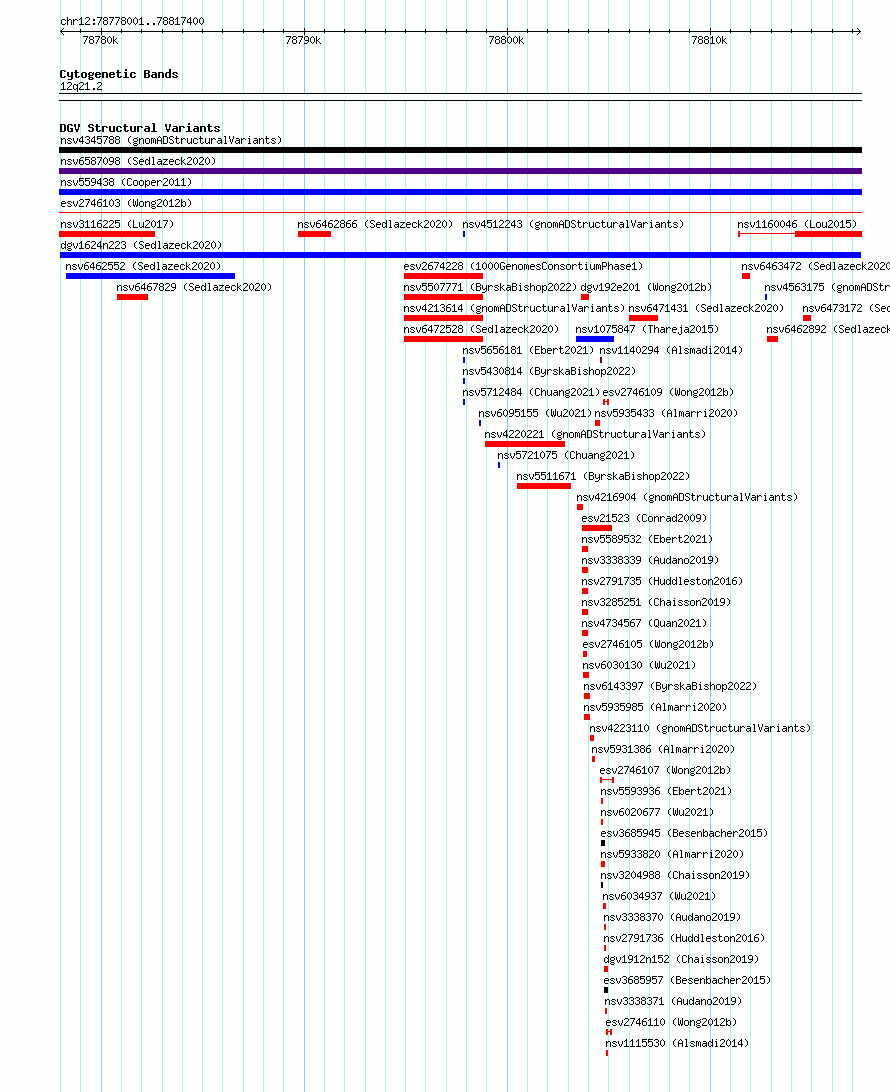Open nsv1140294 (Alsmadi2014) label

[x=671, y=350]
